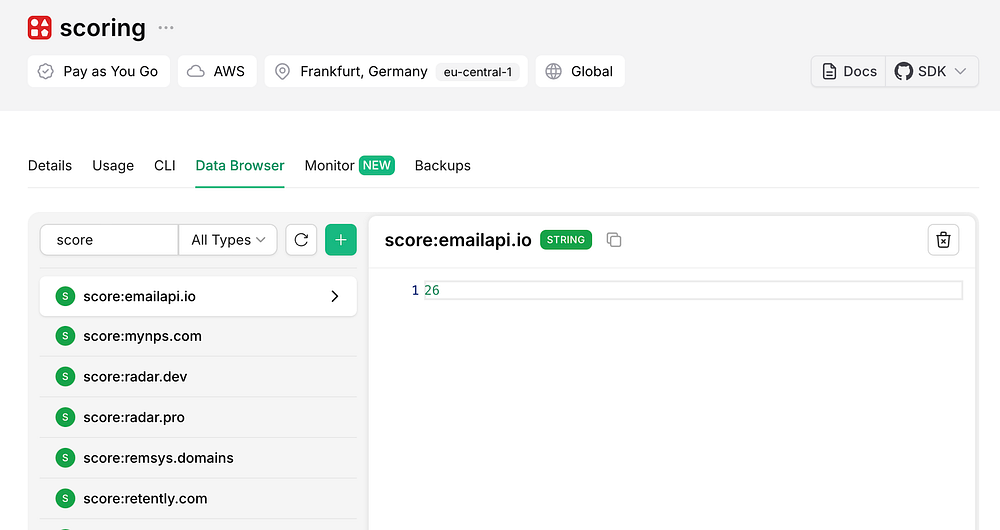
Task: Select the score:retently.com key
Action: click(198, 499)
